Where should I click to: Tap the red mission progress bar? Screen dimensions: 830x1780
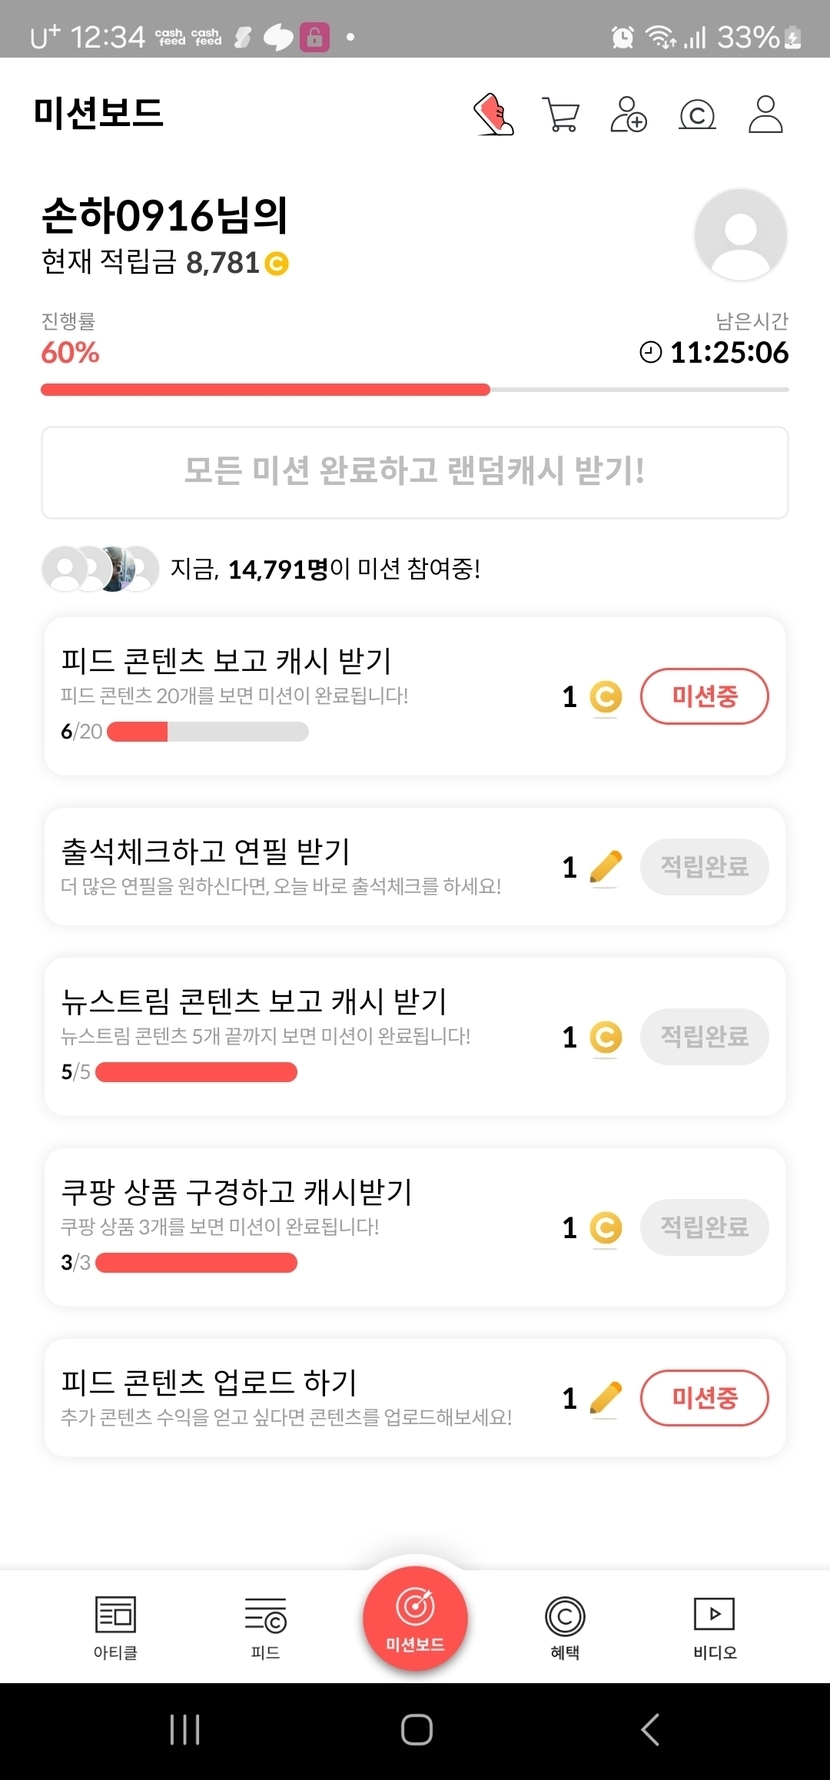(x=265, y=390)
